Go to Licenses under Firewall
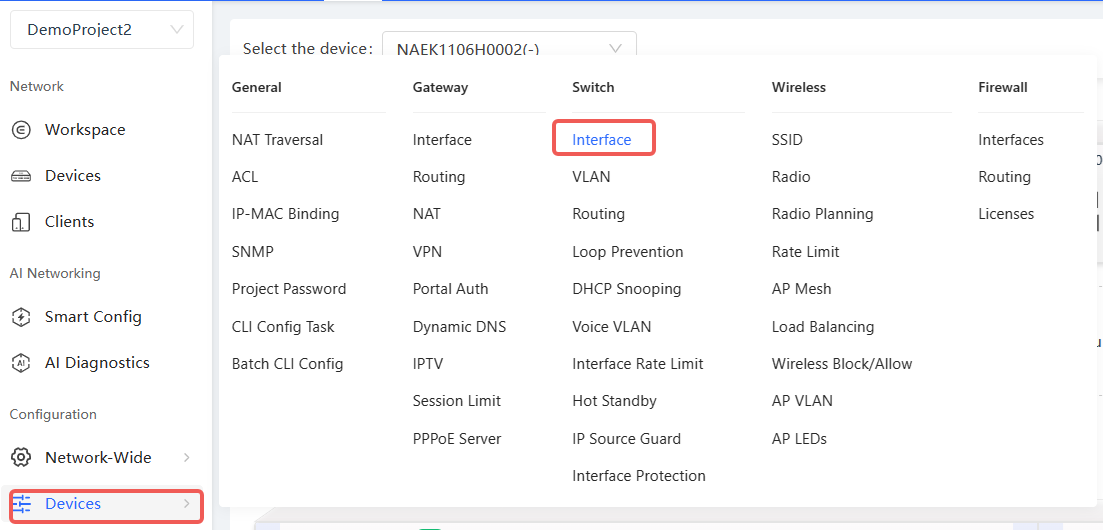 tap(1006, 214)
